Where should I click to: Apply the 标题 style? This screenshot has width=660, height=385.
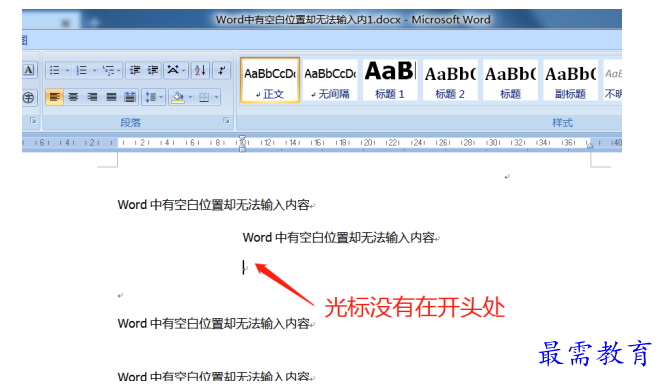tap(510, 80)
